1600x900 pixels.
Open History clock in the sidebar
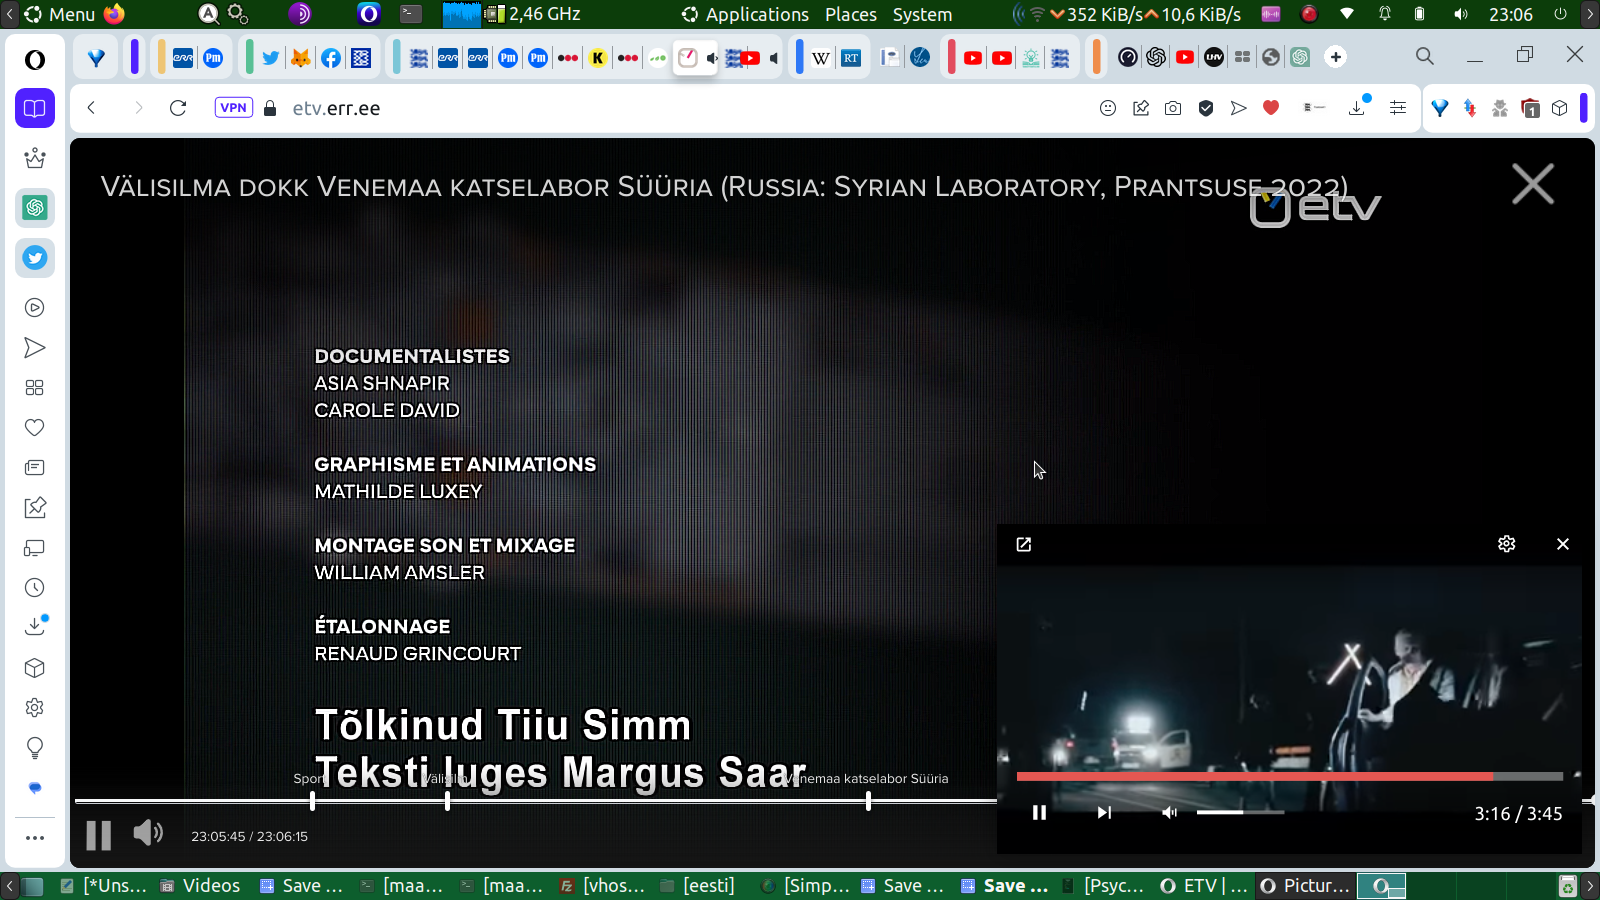tap(35, 588)
